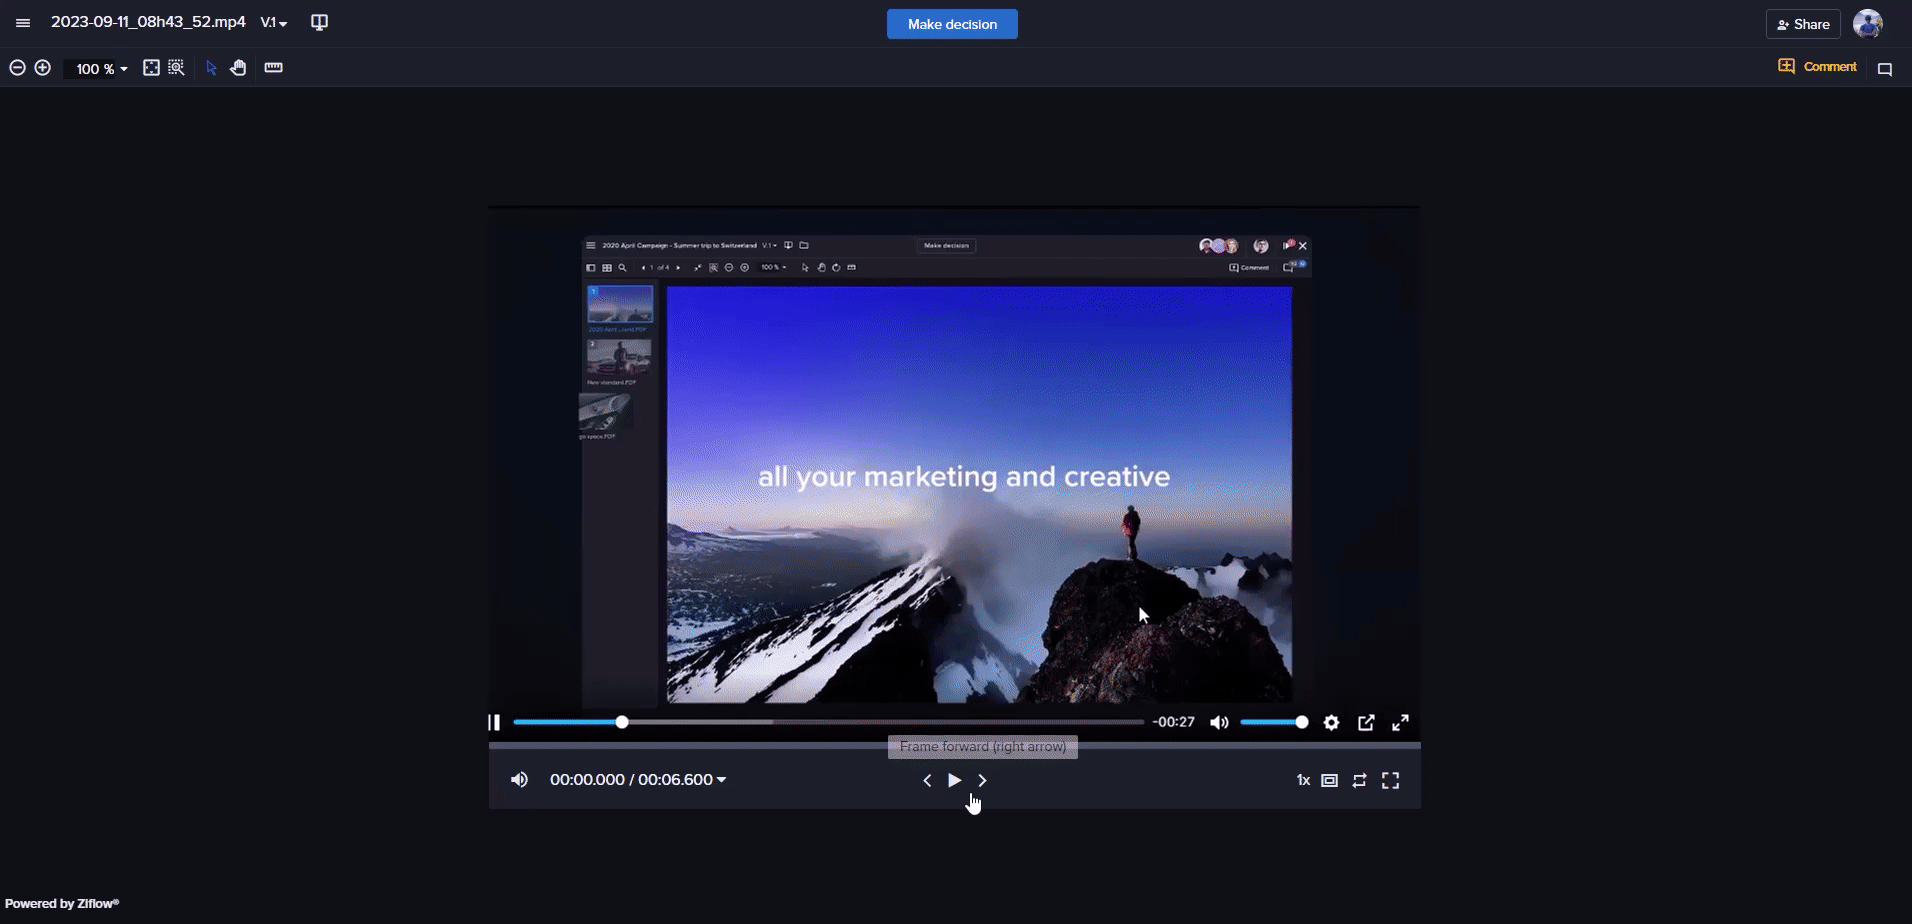Toggle the loop playback icon
The image size is (1912, 924).
1359,781
